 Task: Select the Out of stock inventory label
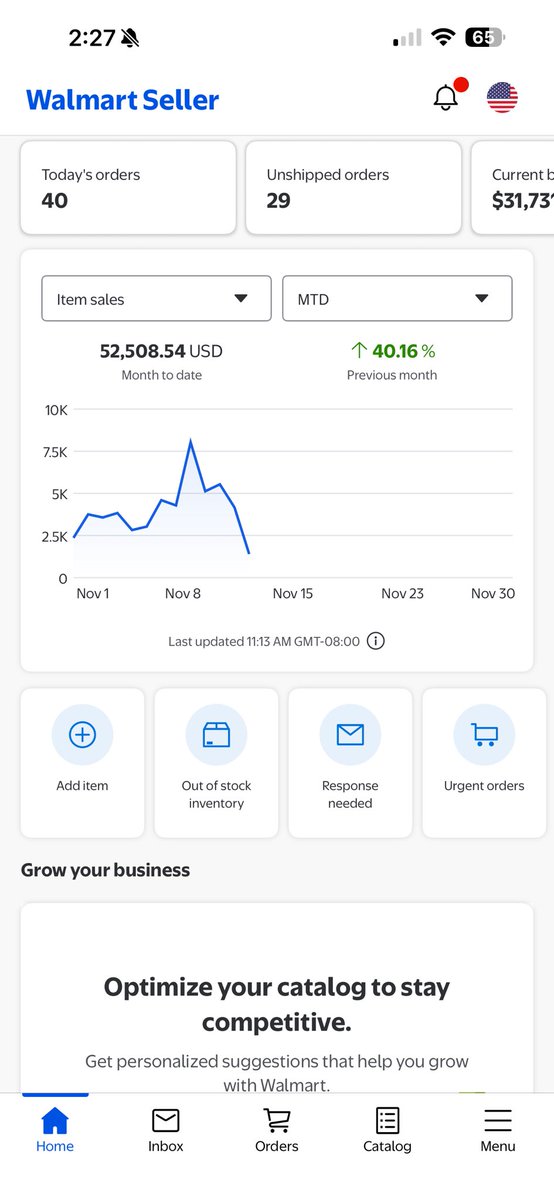click(x=216, y=795)
